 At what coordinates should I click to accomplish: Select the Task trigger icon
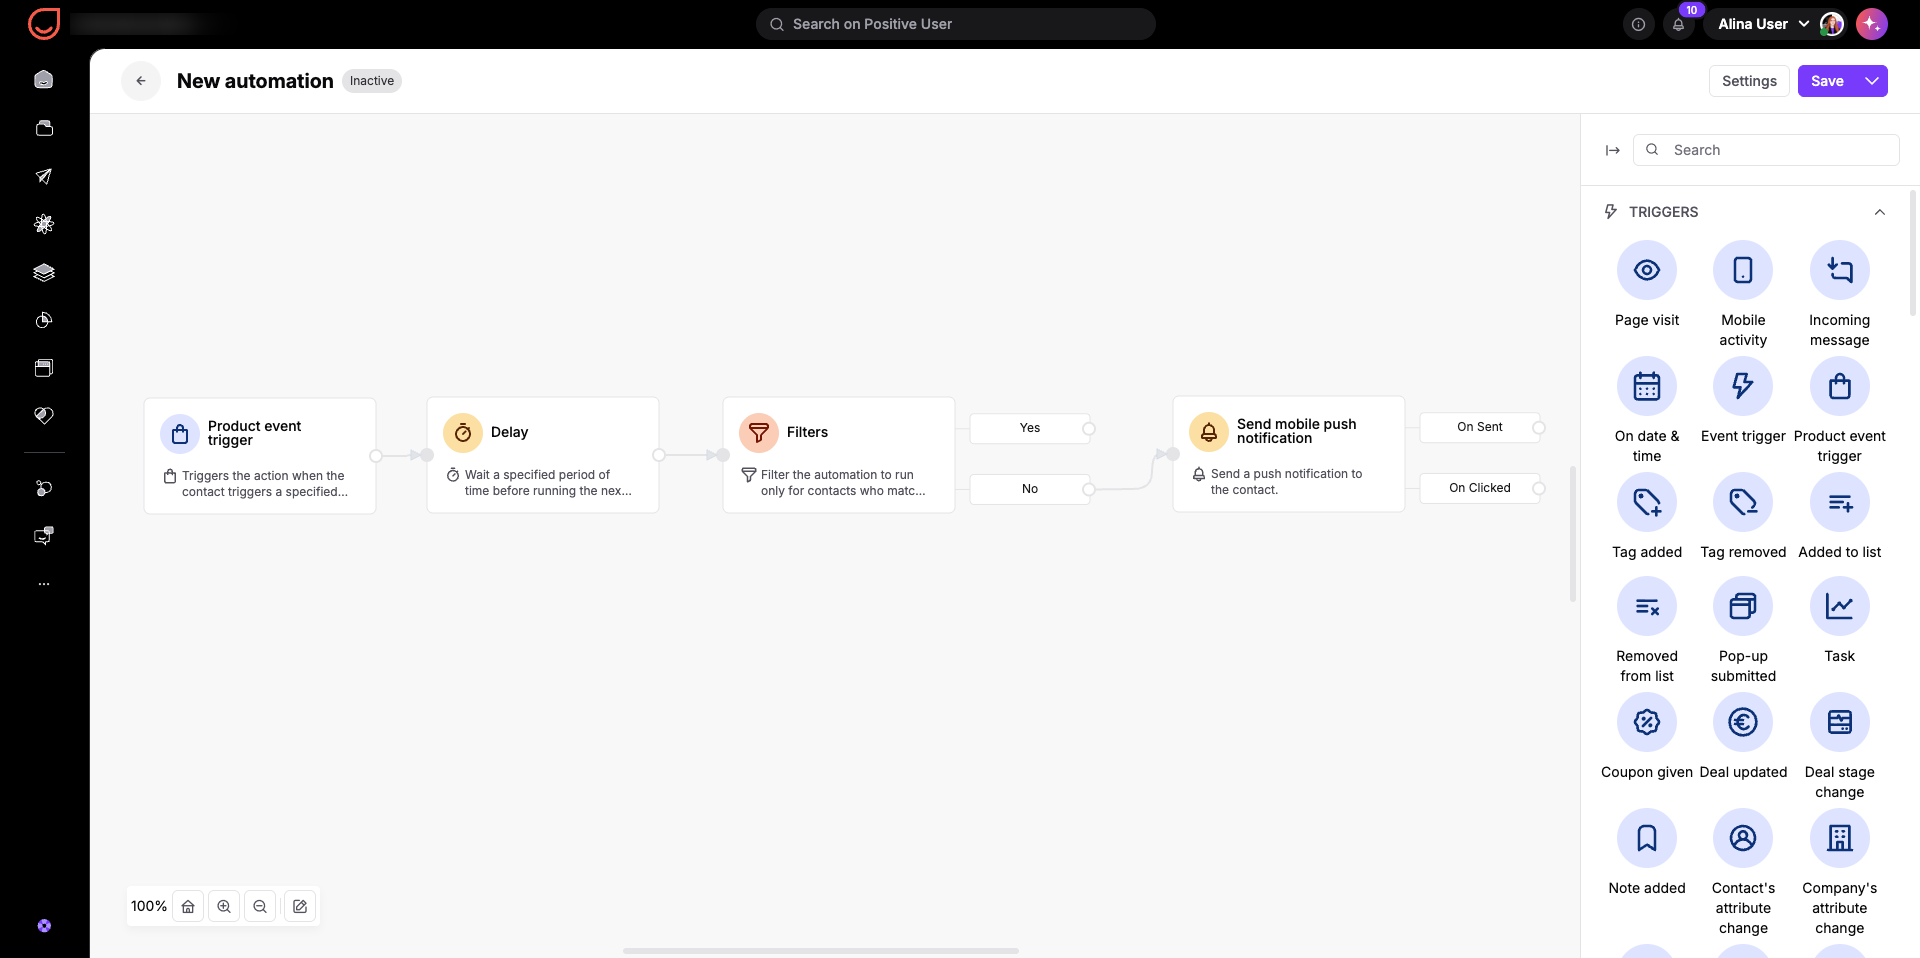coord(1839,606)
